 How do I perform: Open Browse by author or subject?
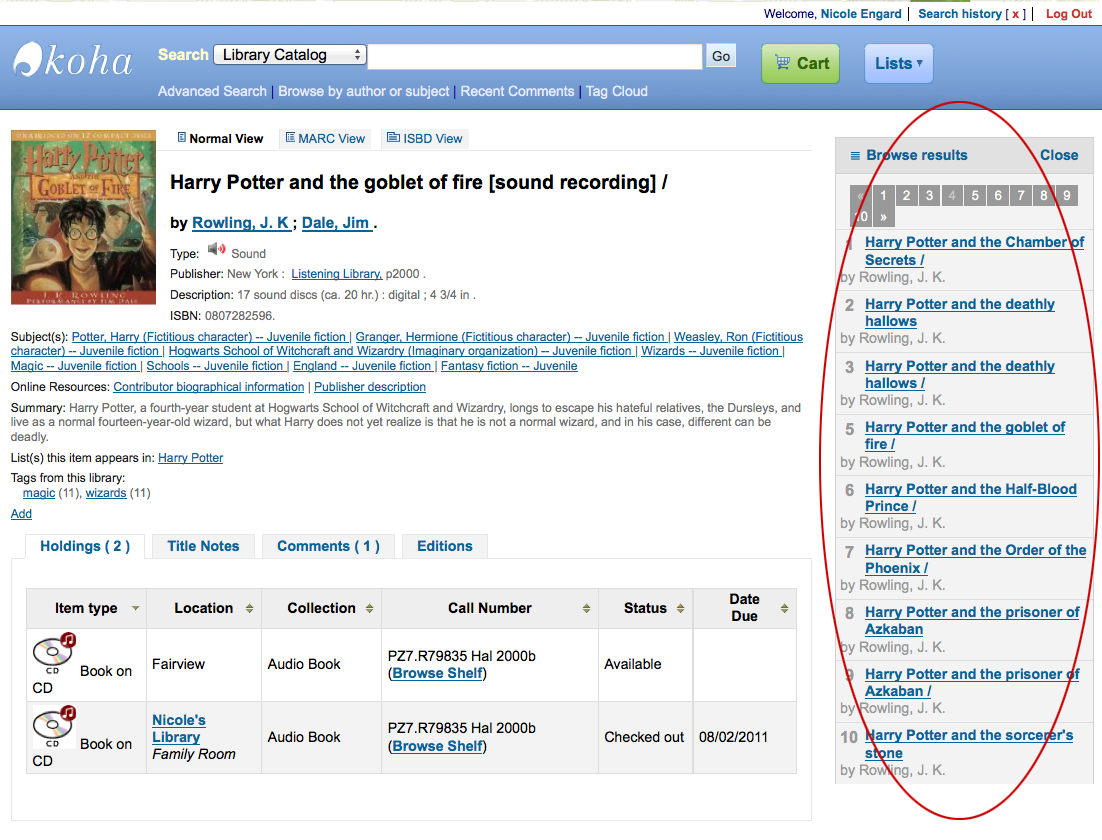click(x=363, y=91)
